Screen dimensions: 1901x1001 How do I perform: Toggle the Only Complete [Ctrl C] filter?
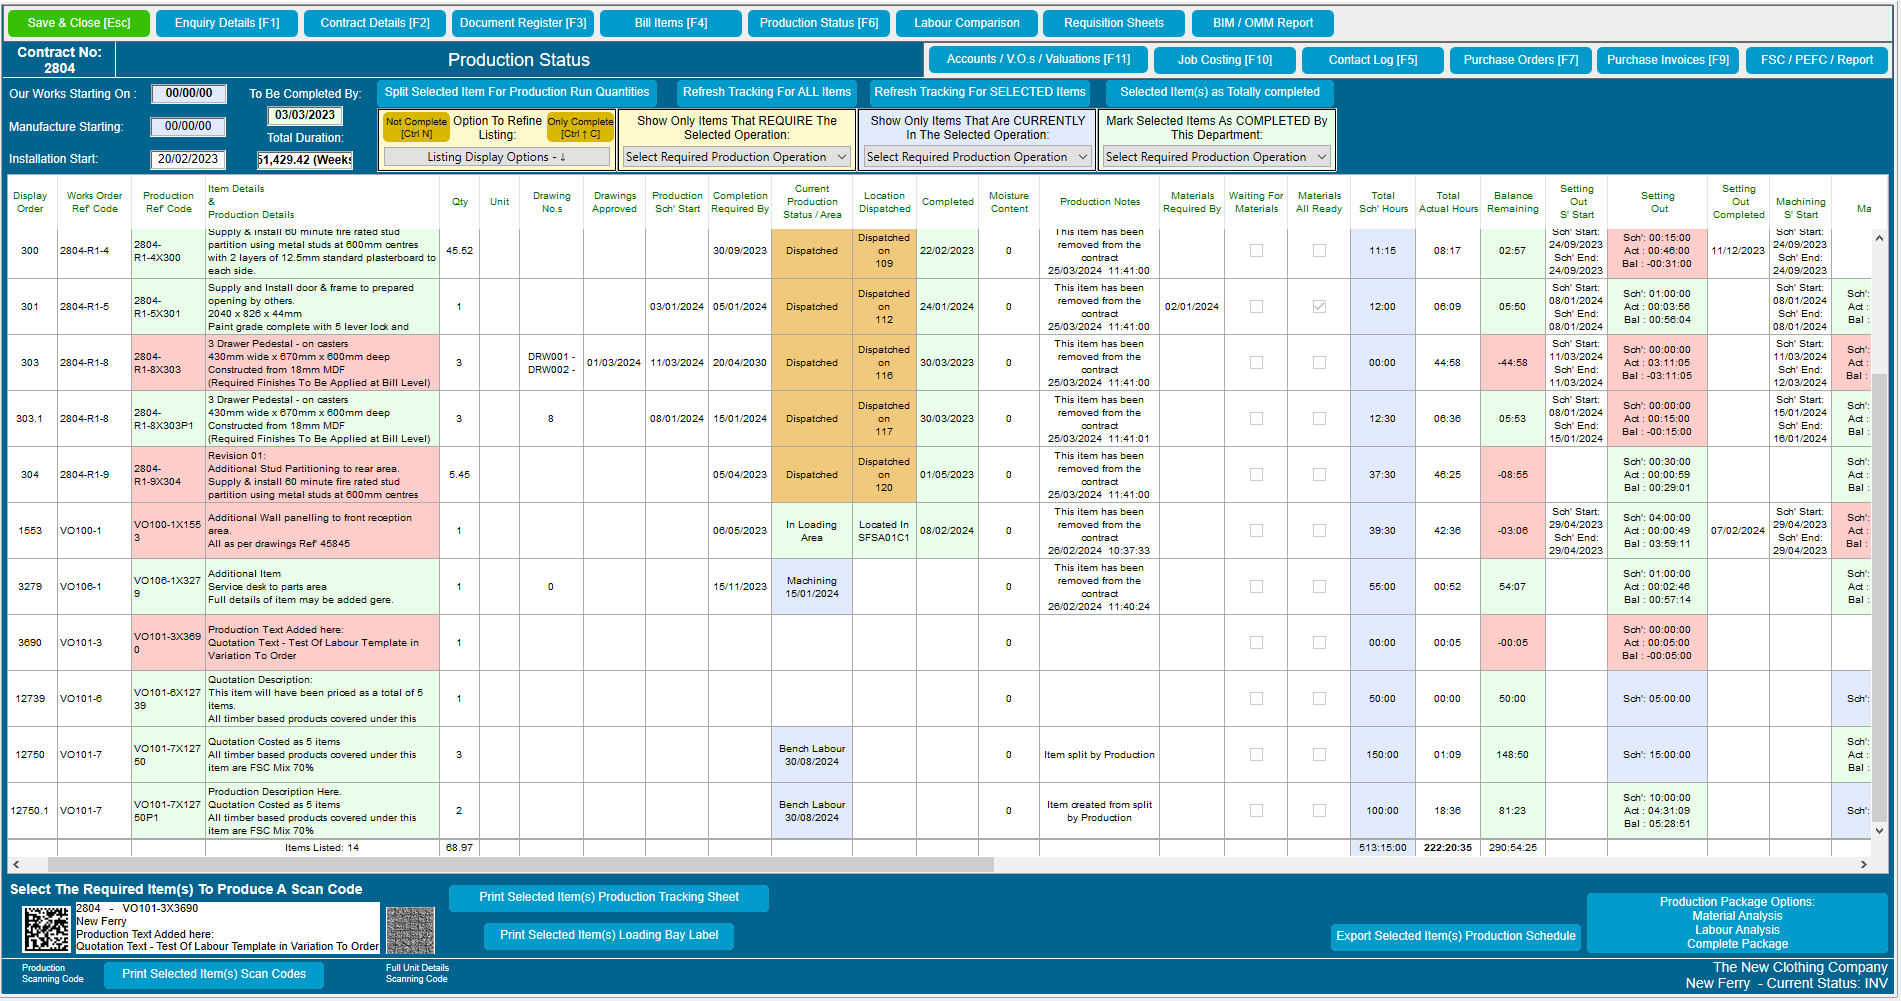pos(580,127)
